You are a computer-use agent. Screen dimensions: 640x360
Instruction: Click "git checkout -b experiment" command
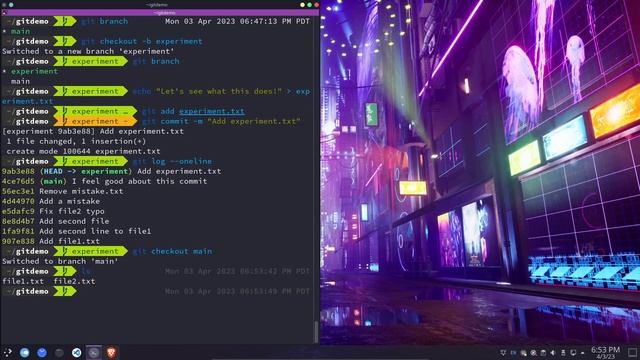pyautogui.click(x=142, y=41)
